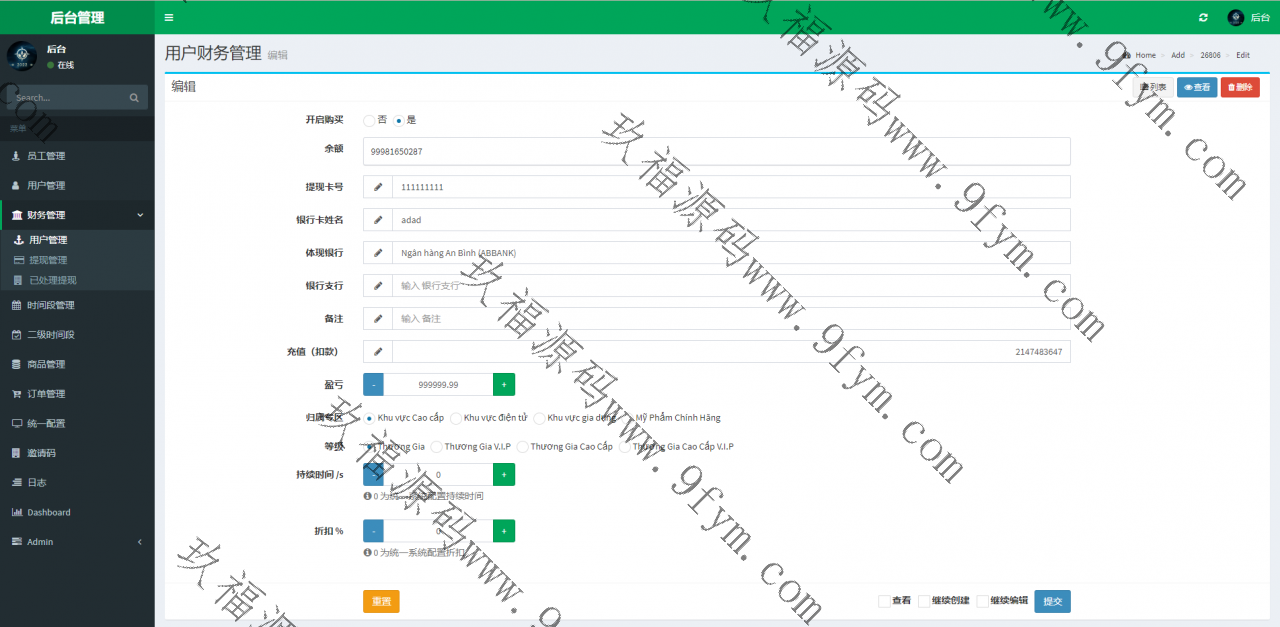Select Khu vực điện tử radio option

pos(456,418)
